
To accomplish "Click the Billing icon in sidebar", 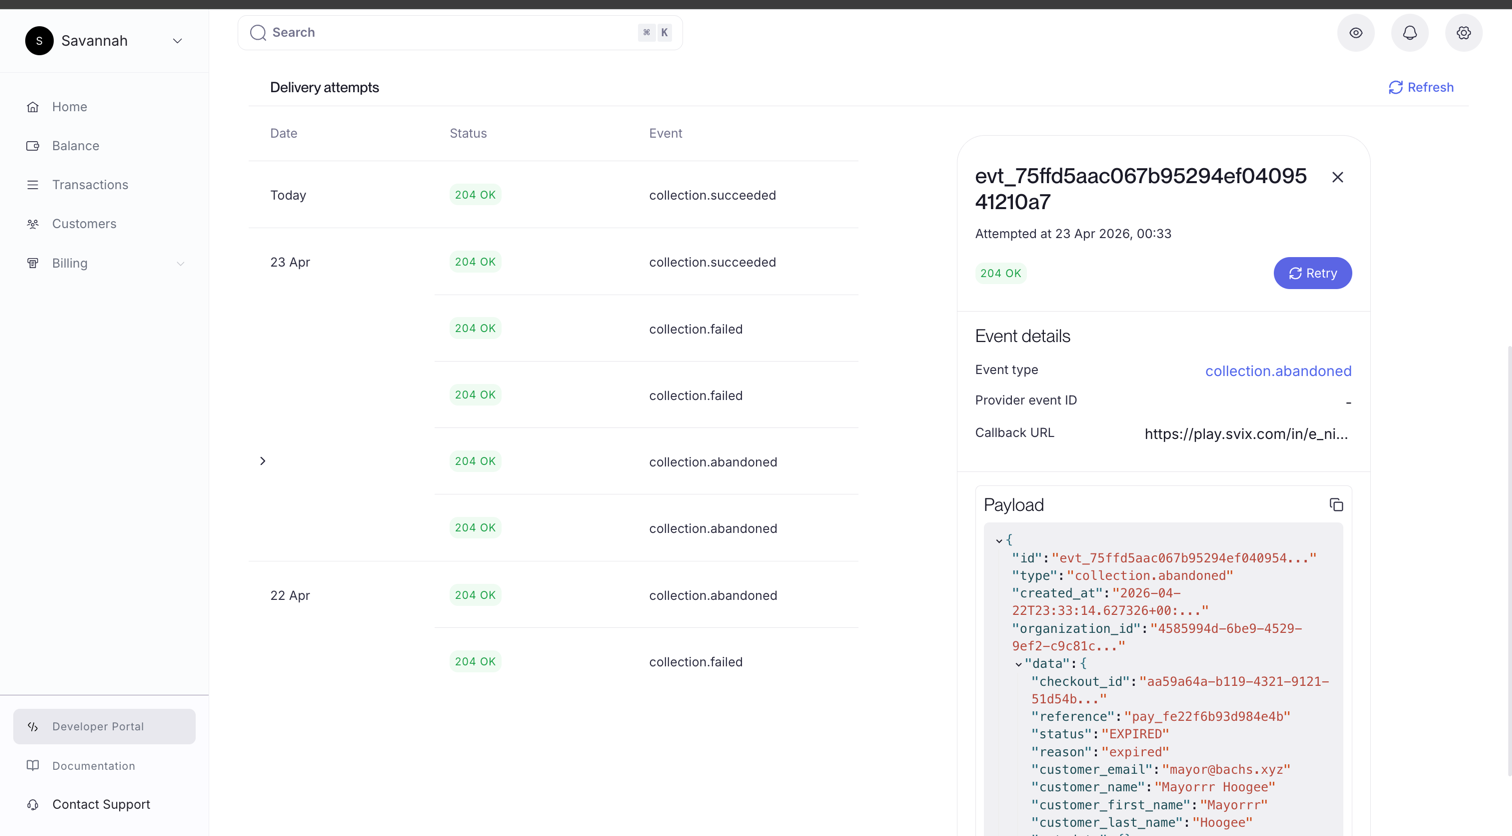I will point(33,263).
